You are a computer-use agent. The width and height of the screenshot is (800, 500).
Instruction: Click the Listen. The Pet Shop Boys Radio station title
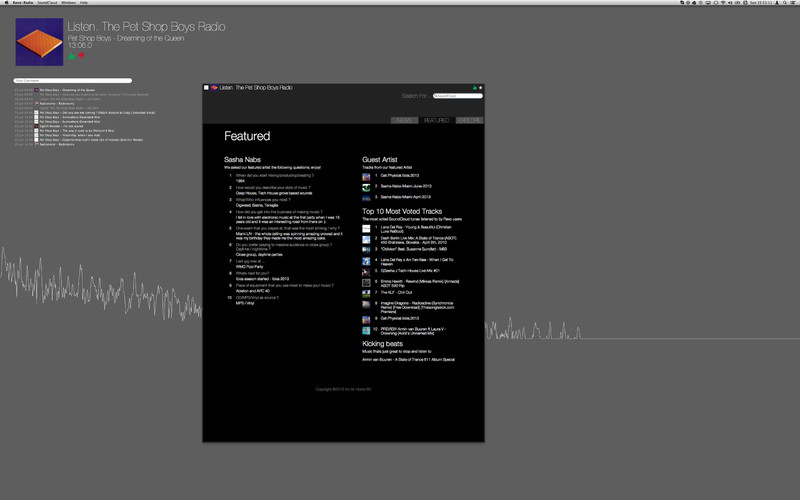(x=146, y=27)
